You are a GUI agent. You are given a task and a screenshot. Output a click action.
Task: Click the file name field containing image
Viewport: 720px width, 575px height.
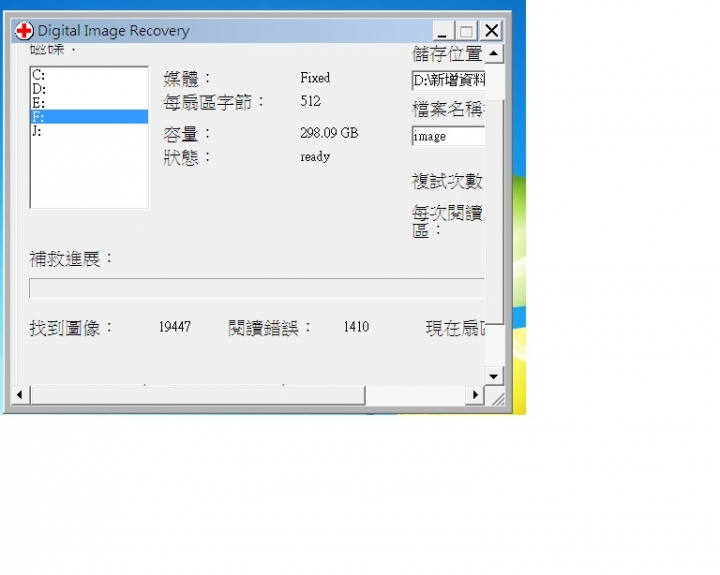point(448,136)
